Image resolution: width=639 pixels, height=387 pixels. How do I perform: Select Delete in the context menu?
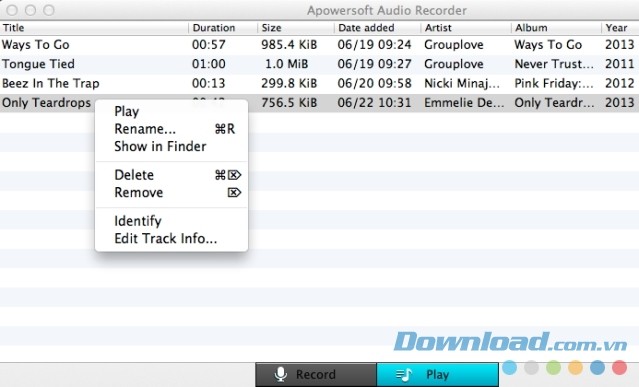click(x=171, y=175)
